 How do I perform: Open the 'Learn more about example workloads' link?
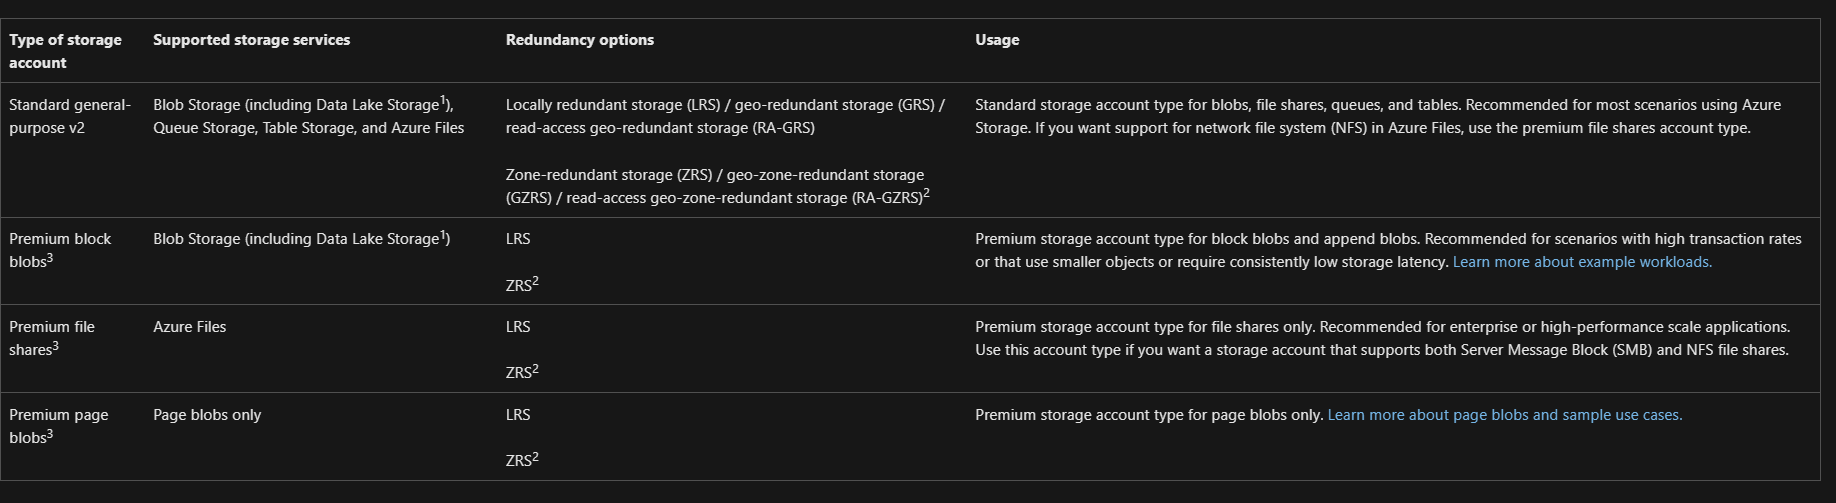(1581, 262)
